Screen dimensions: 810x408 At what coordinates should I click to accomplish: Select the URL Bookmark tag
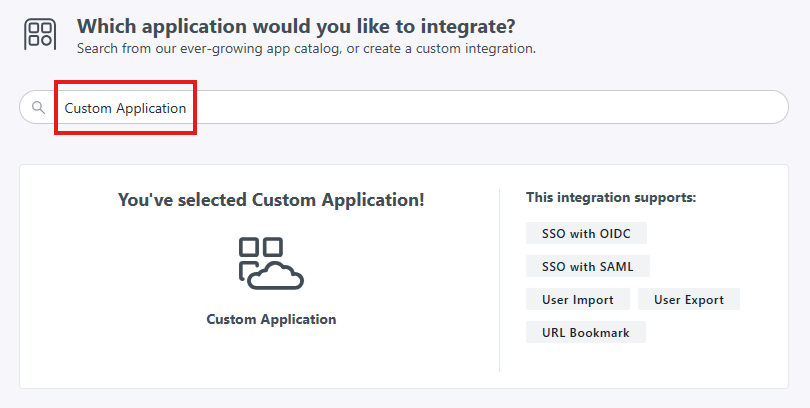coord(586,332)
